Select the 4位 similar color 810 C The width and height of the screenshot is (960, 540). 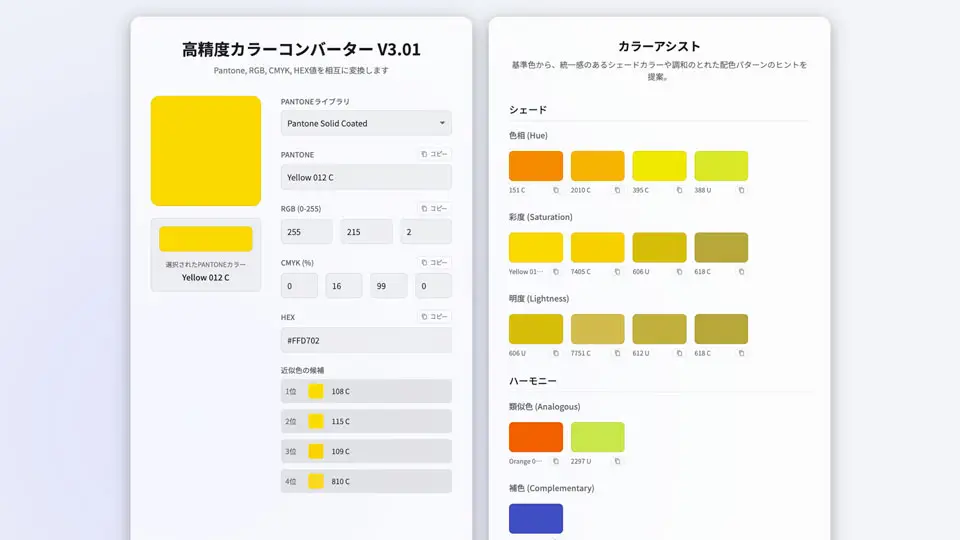366,481
